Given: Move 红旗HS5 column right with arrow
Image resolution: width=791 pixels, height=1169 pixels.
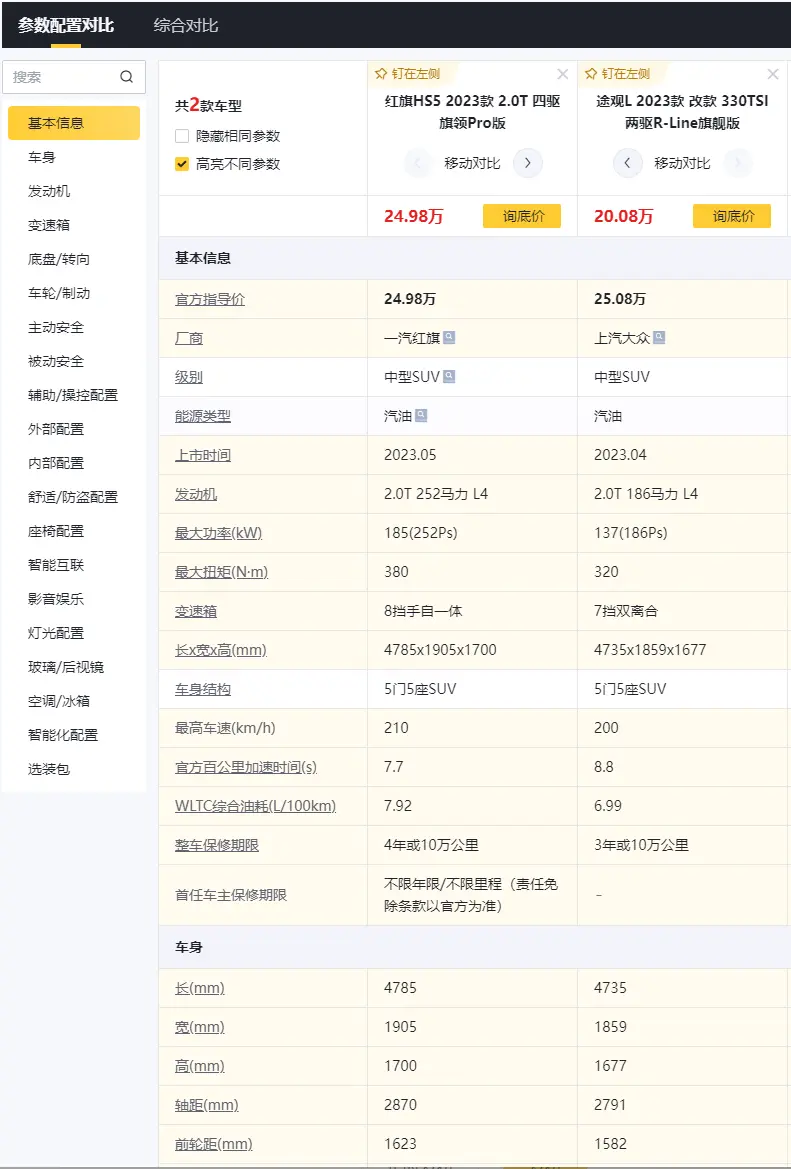Looking at the screenshot, I should [528, 163].
